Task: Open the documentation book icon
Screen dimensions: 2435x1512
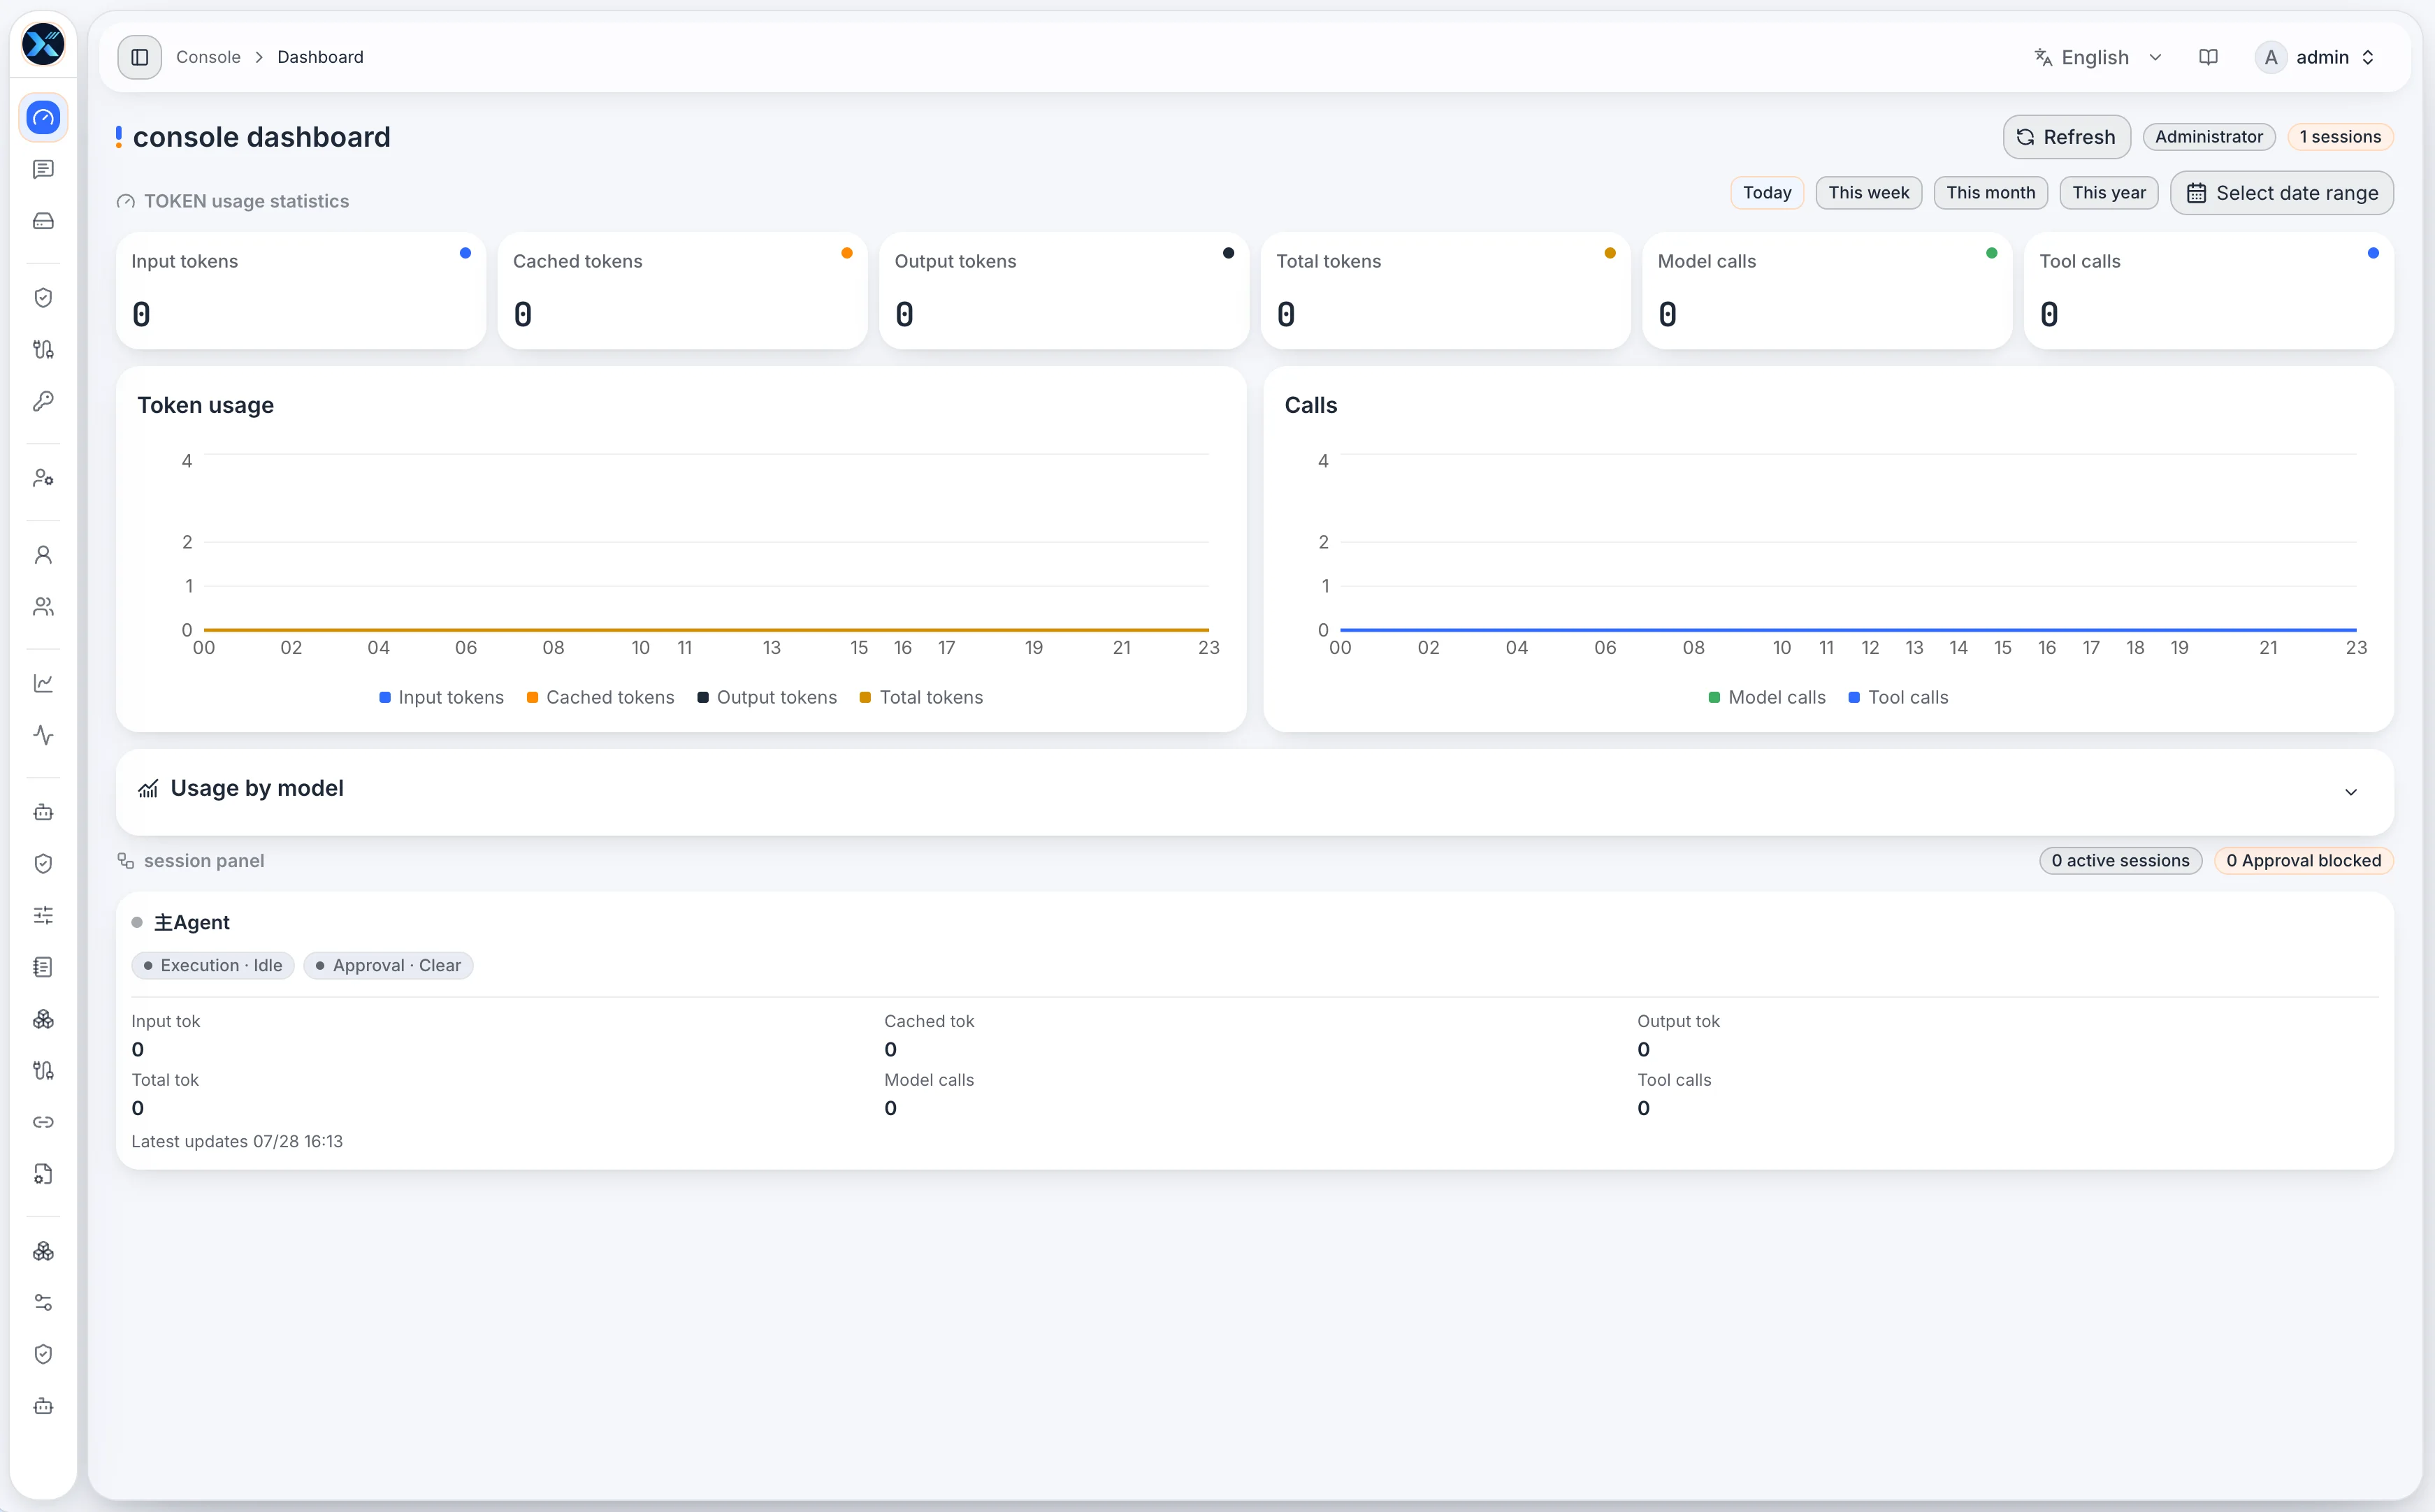Action: click(x=2208, y=57)
